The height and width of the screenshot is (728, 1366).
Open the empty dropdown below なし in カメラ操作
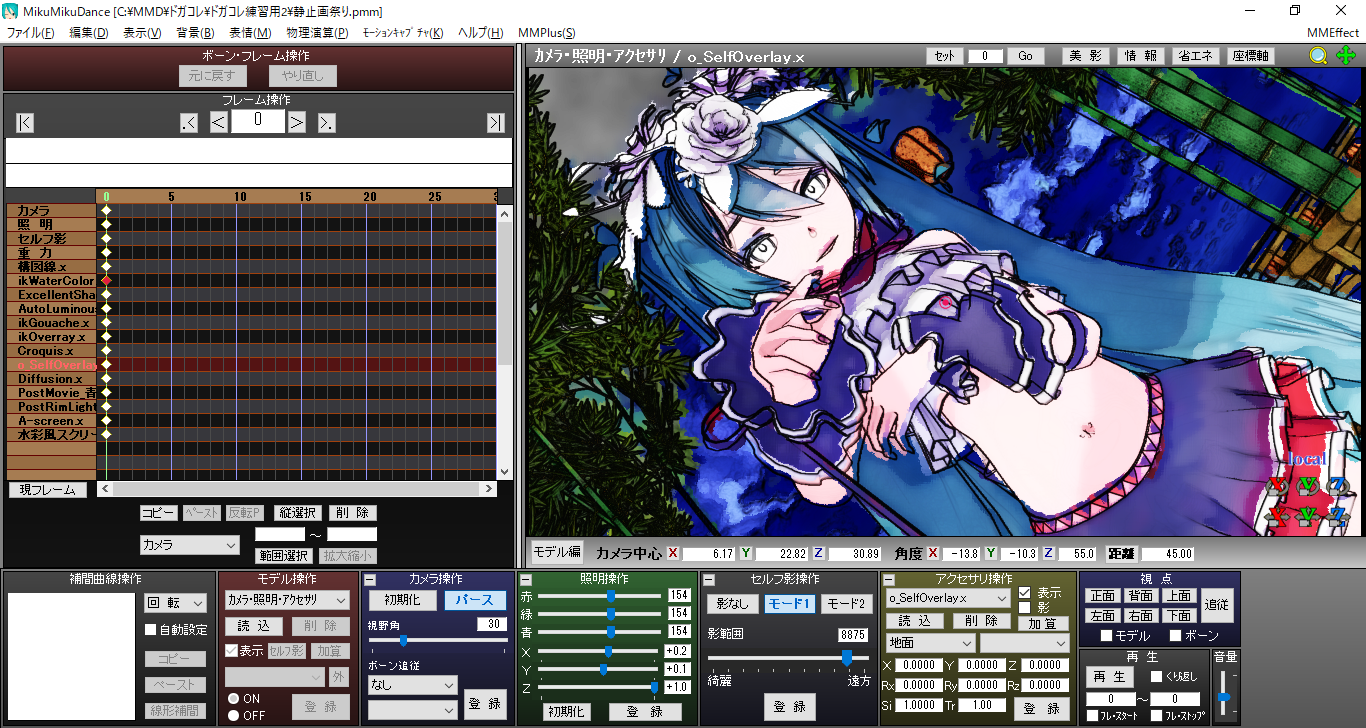tap(412, 709)
